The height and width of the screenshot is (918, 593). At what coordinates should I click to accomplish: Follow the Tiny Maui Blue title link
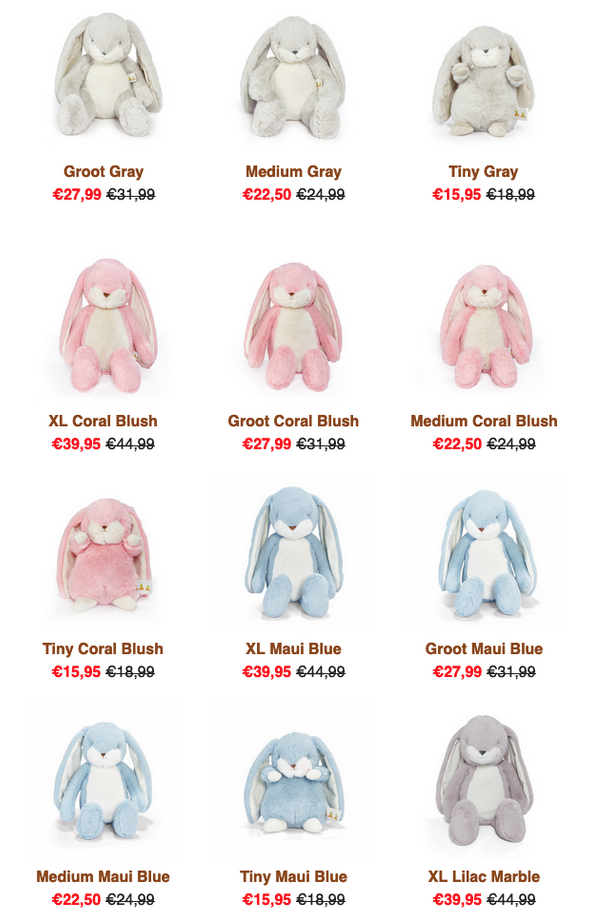293,876
